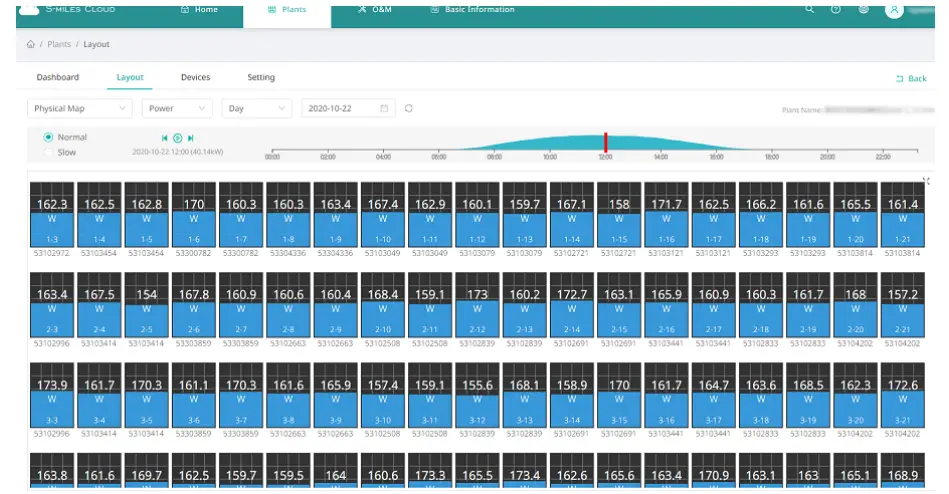
Task: Click the refresh icon beside the date
Action: [409, 108]
